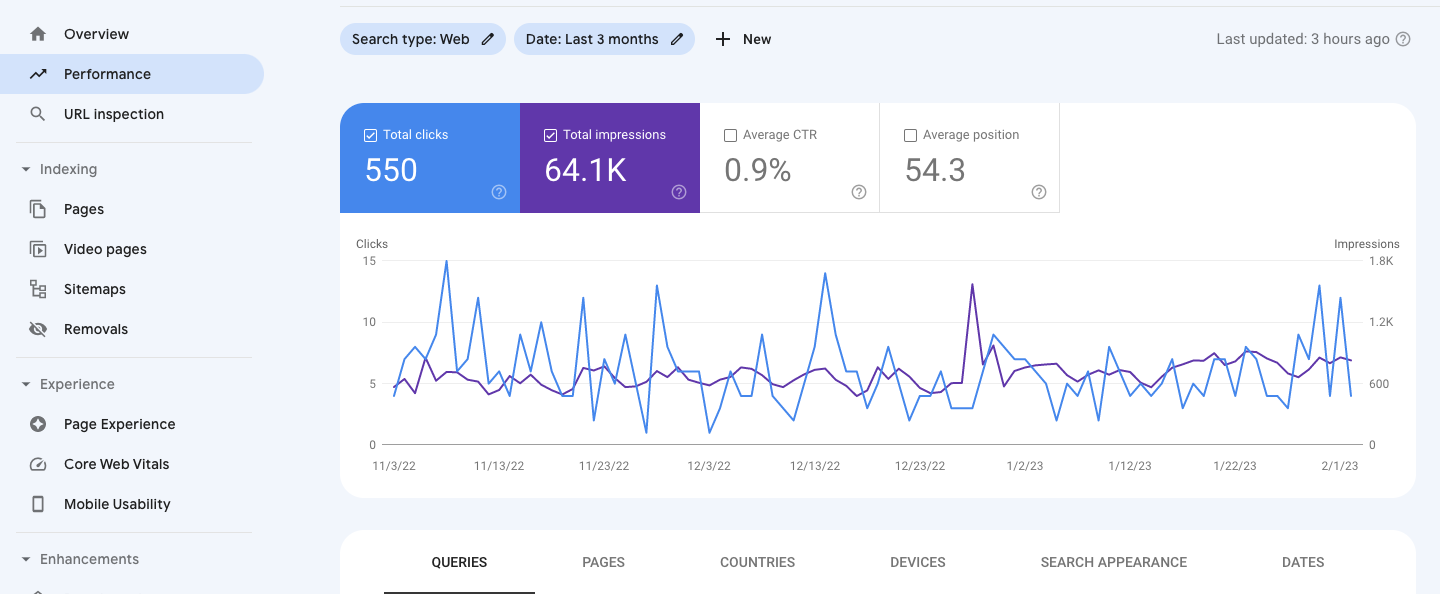Collapse the Indexing section

pyautogui.click(x=24, y=169)
